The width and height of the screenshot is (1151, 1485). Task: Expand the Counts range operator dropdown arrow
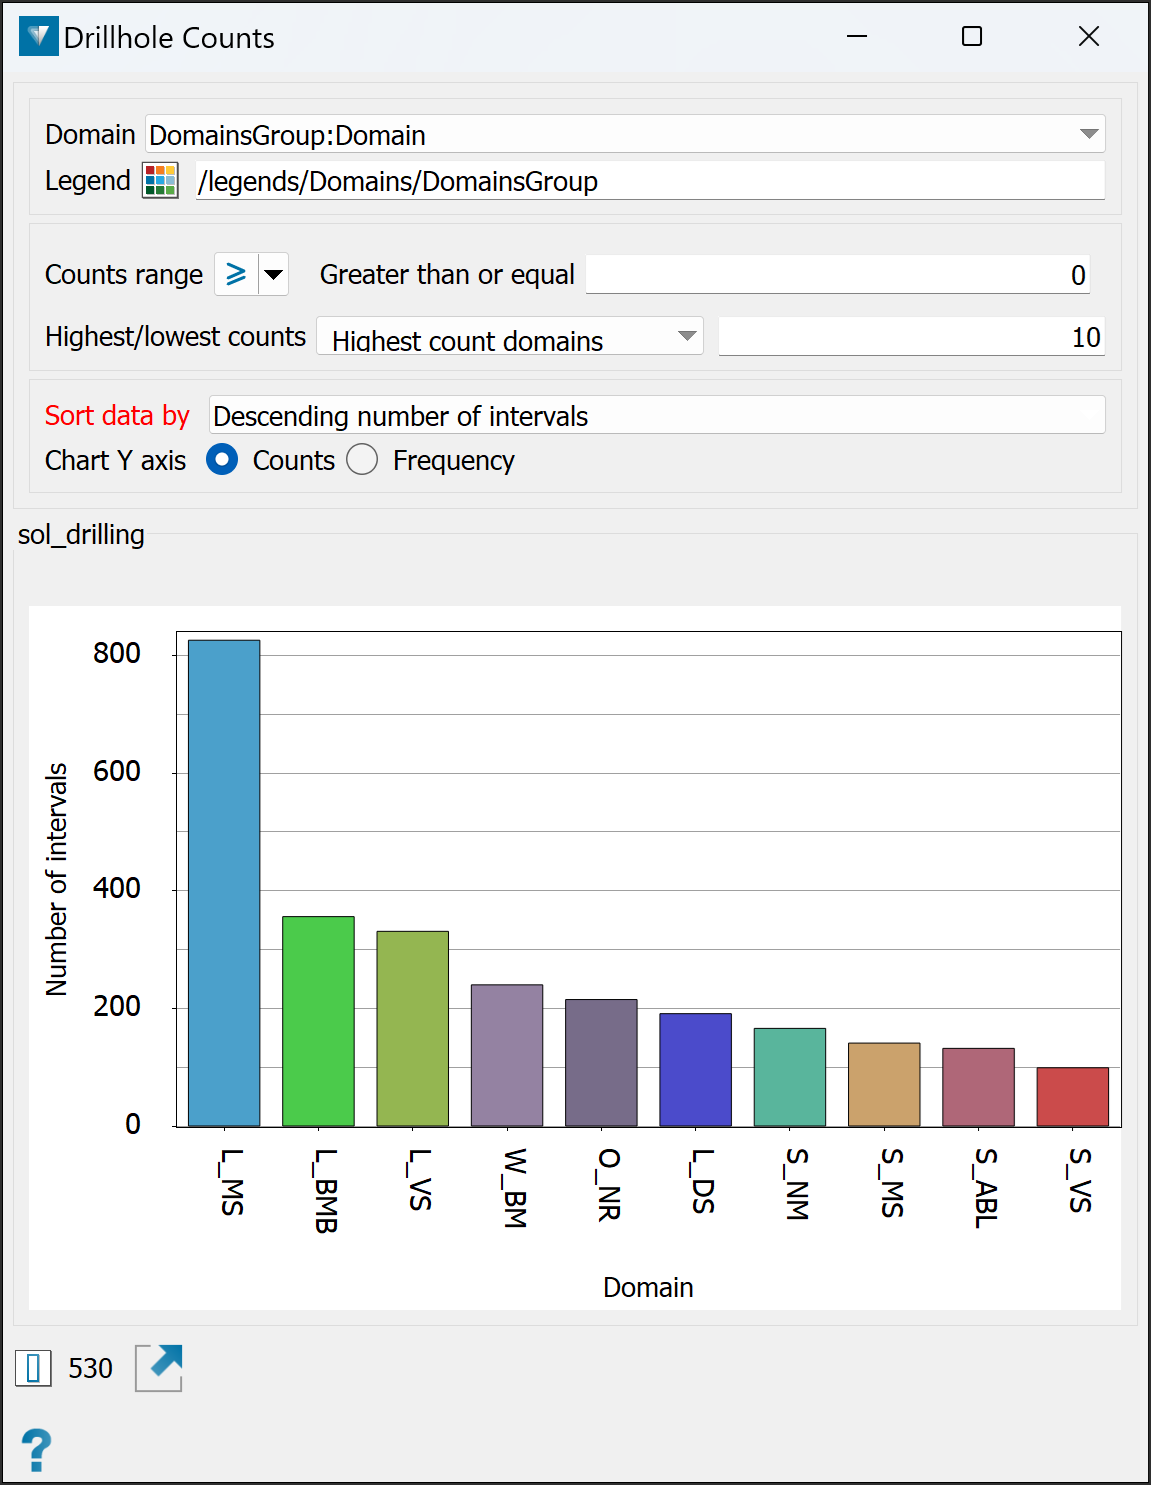click(274, 274)
